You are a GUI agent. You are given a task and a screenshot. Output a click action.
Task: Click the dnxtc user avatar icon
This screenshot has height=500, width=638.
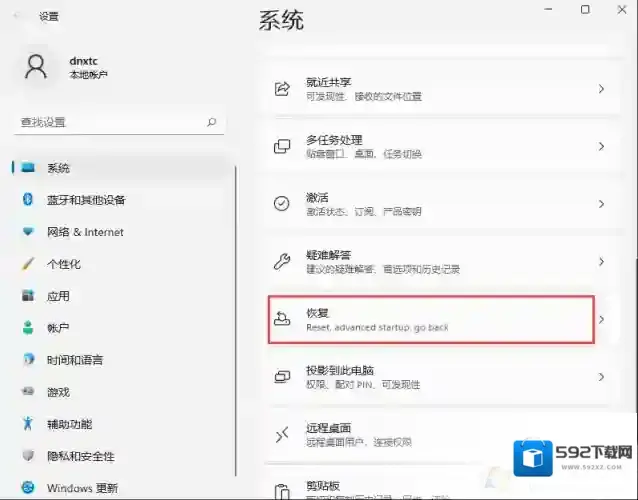[36, 67]
